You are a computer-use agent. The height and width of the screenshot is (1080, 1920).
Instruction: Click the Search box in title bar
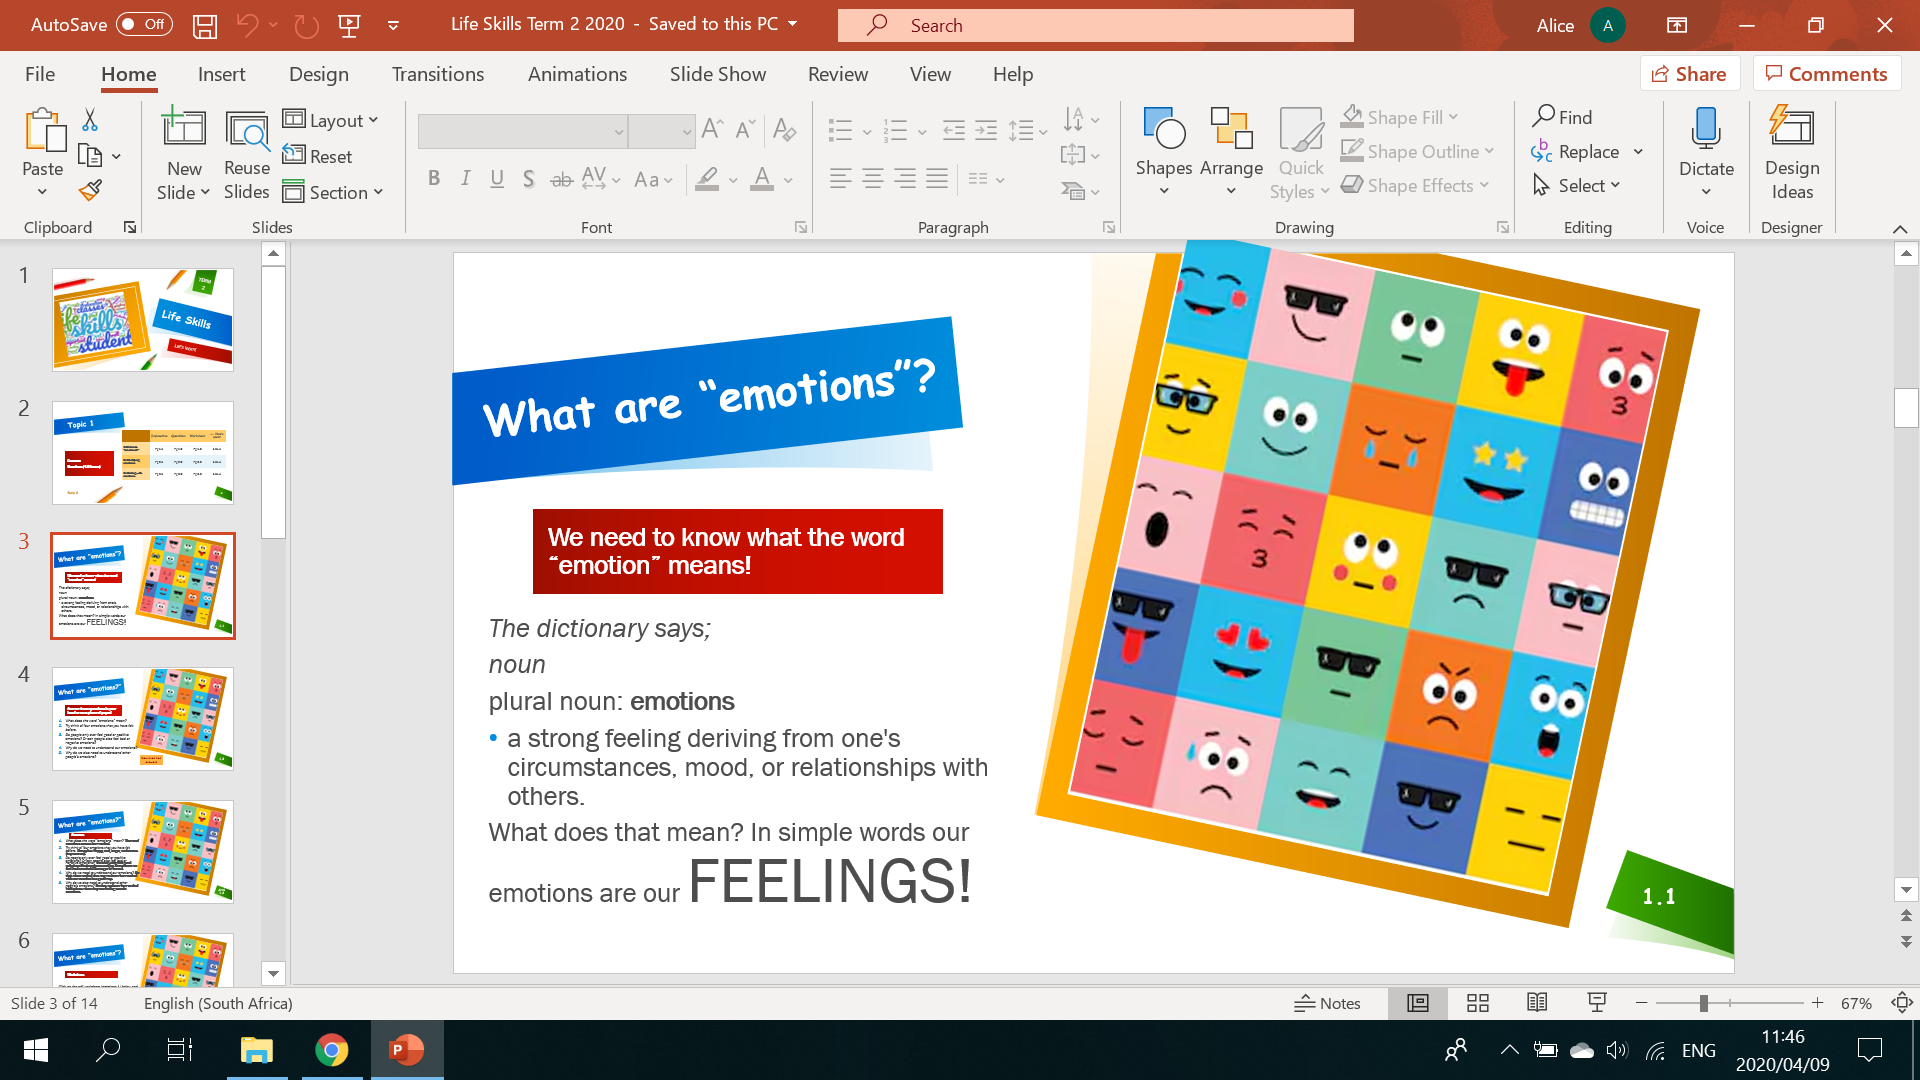click(1096, 25)
